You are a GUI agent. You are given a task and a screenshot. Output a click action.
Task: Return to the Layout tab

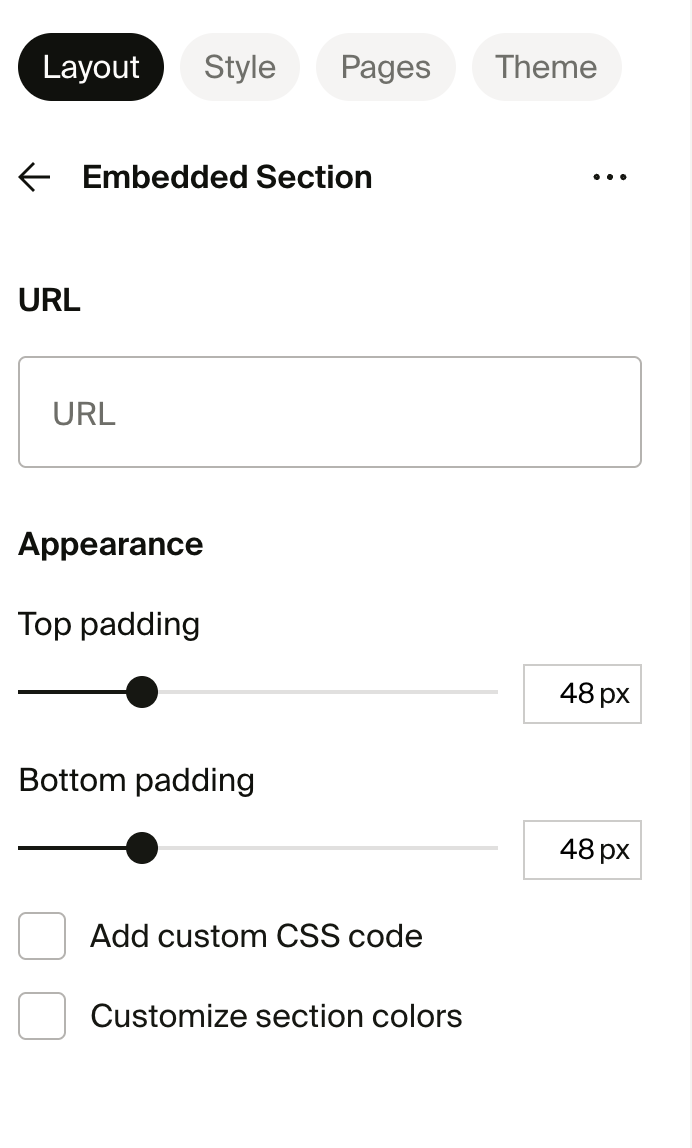[x=90, y=67]
